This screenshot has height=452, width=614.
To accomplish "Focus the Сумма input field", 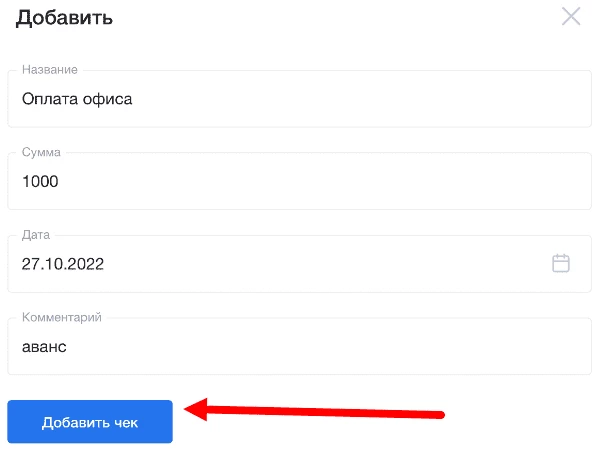I will coord(299,181).
